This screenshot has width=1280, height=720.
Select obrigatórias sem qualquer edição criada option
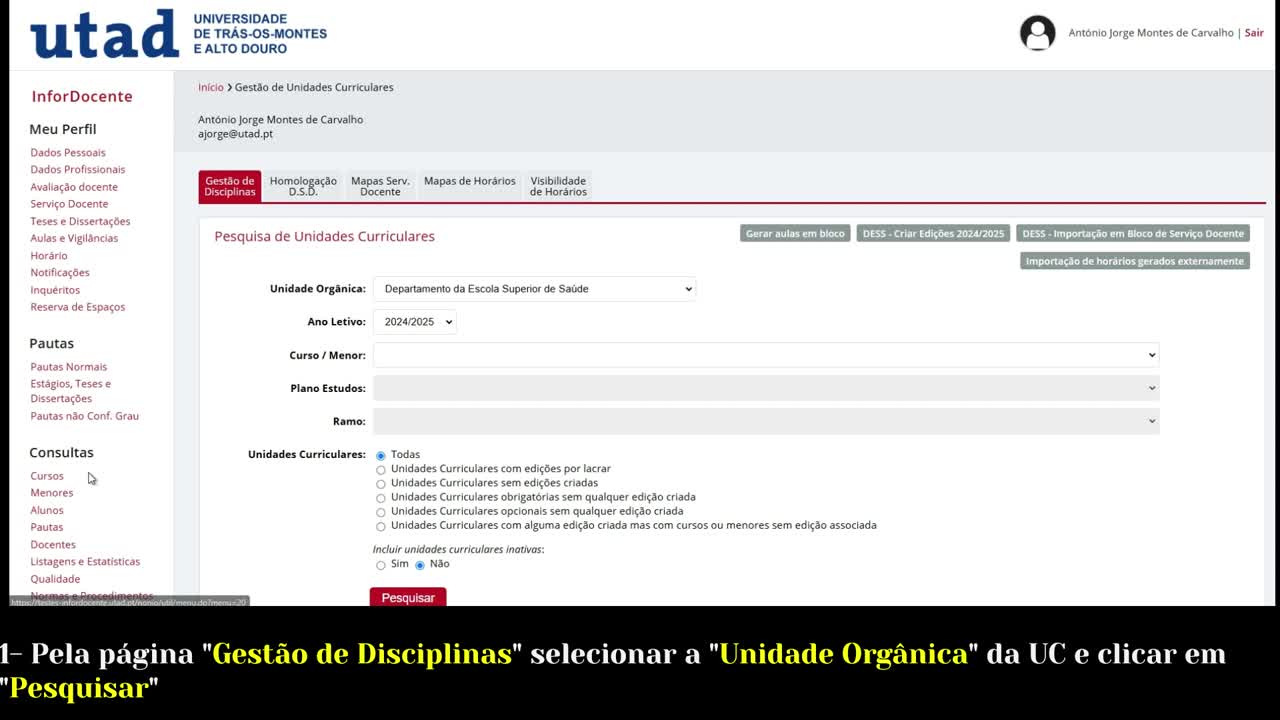(380, 498)
